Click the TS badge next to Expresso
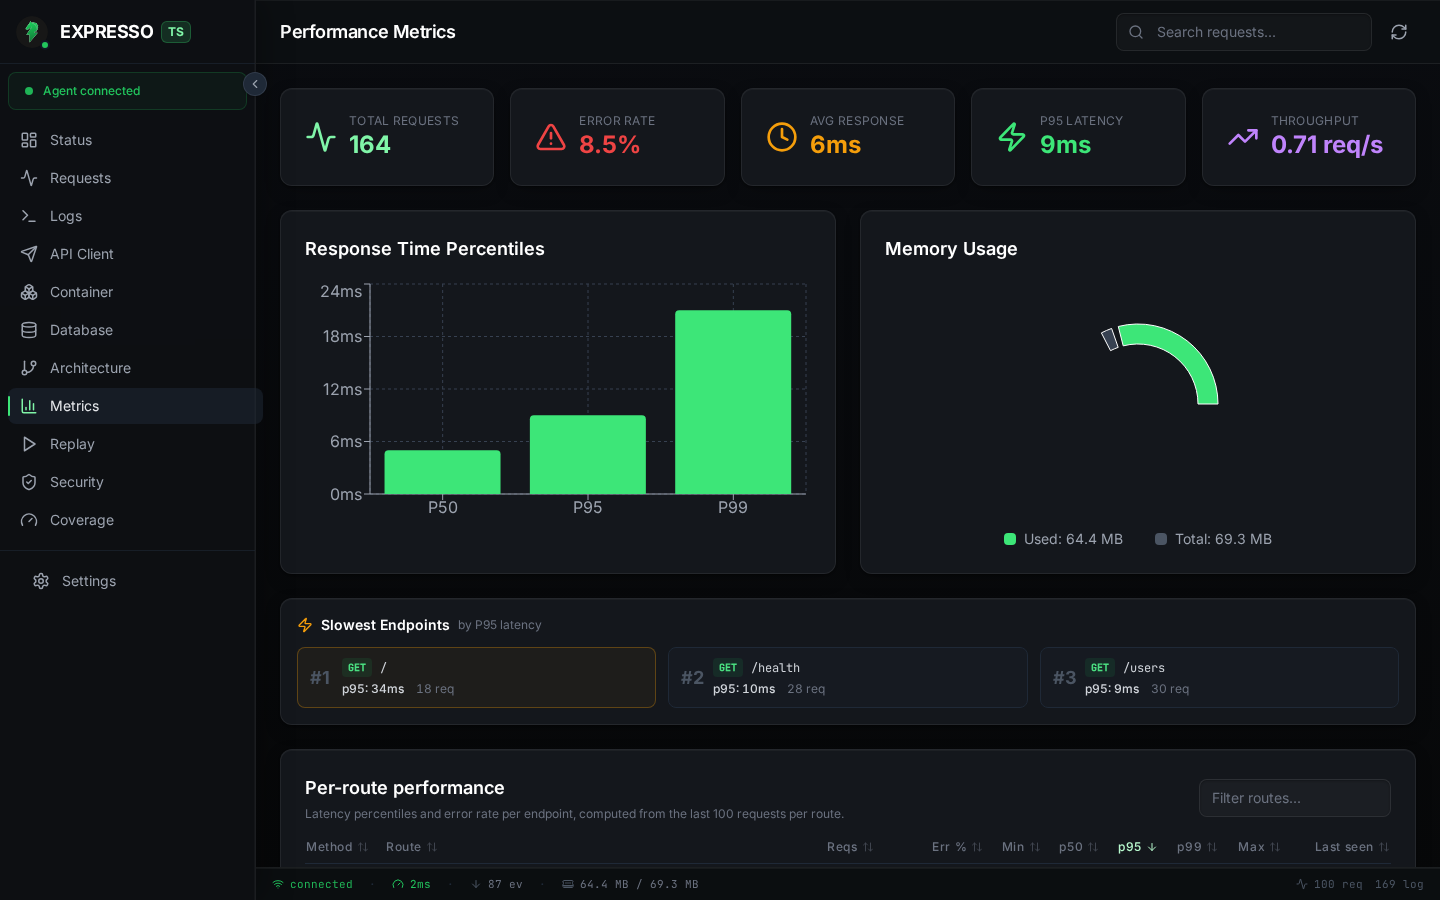This screenshot has height=900, width=1440. (x=176, y=32)
